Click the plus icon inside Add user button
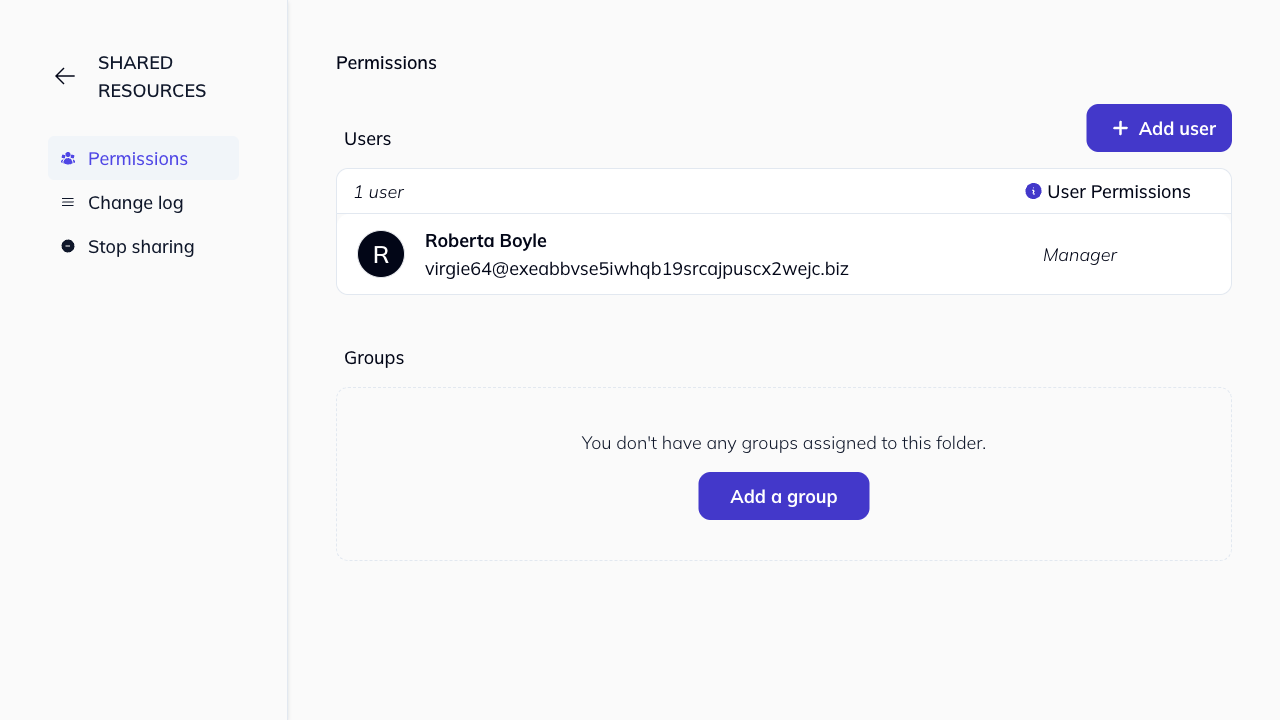This screenshot has height=720, width=1280. tap(1122, 128)
